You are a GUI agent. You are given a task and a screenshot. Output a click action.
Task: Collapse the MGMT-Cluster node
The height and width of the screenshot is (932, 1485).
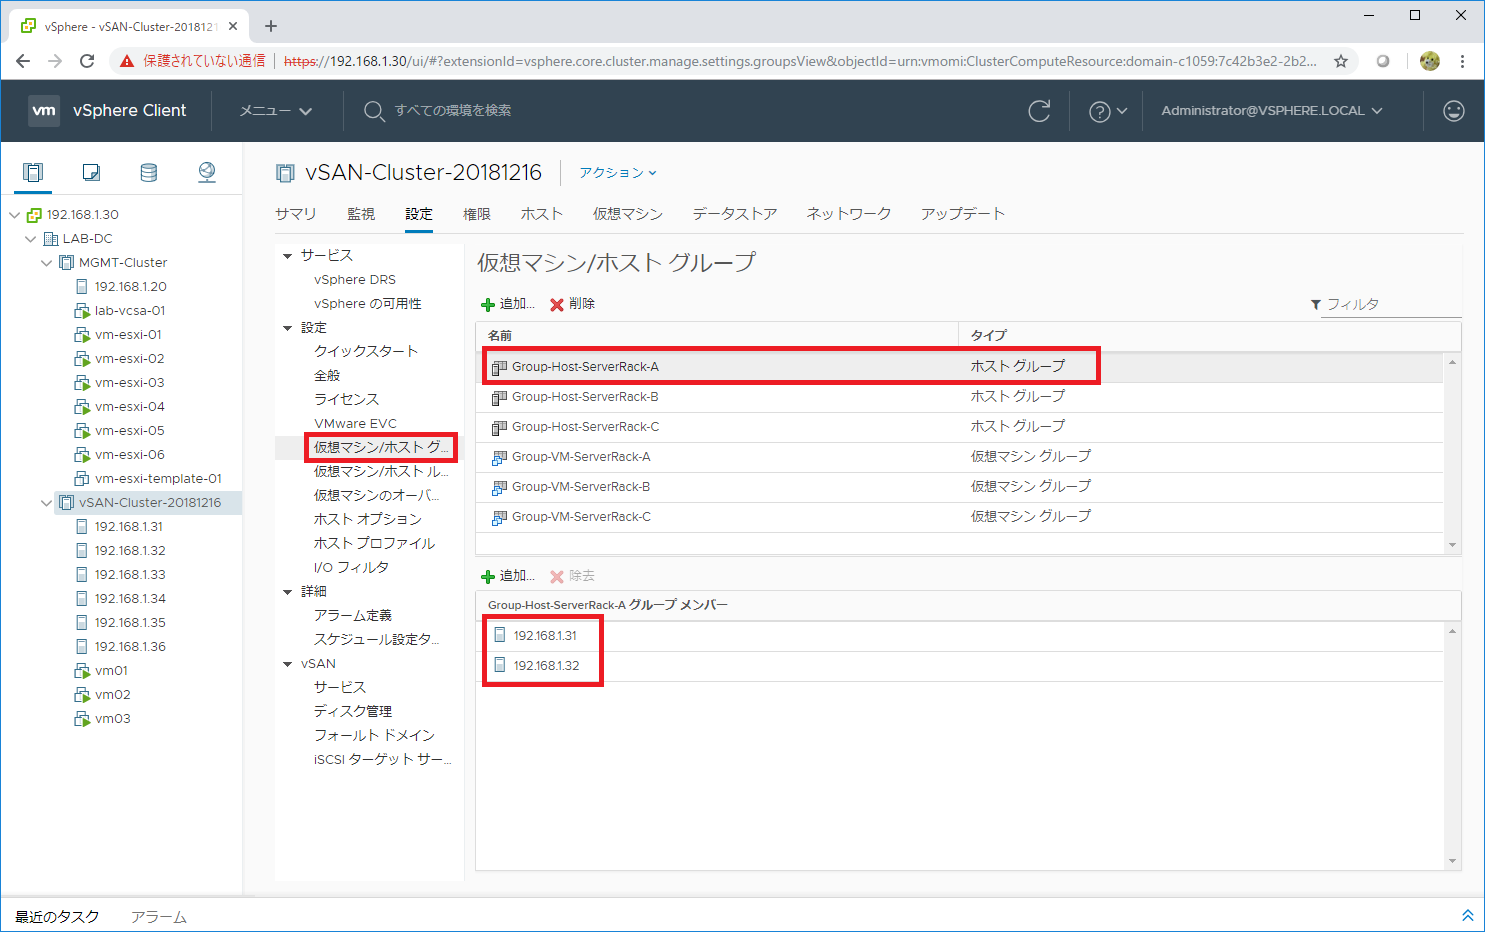coord(46,262)
